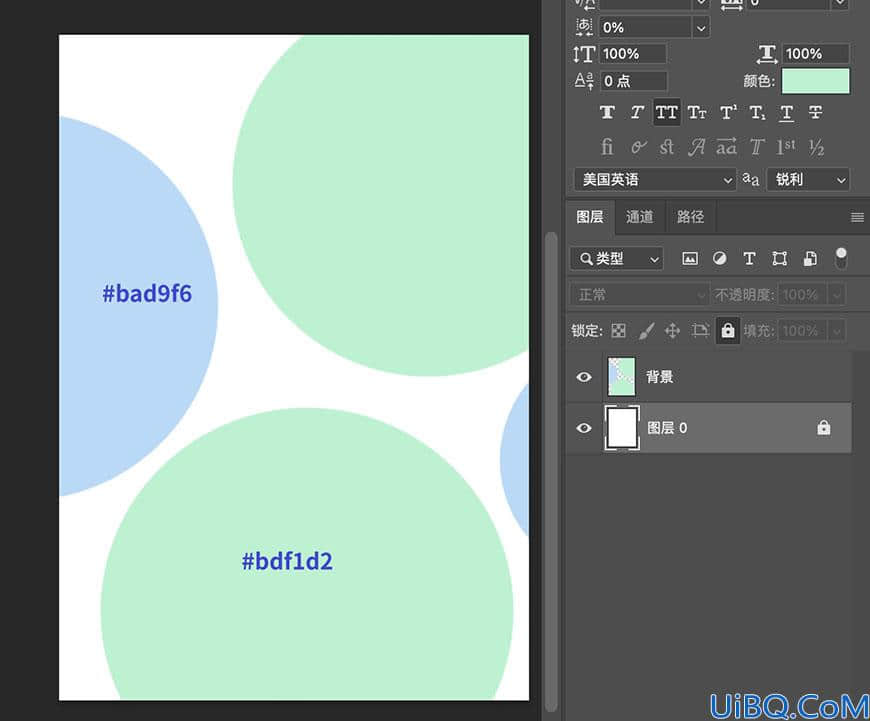This screenshot has height=721, width=870.
Task: Toggle Subscript text style
Action: pyautogui.click(x=757, y=113)
